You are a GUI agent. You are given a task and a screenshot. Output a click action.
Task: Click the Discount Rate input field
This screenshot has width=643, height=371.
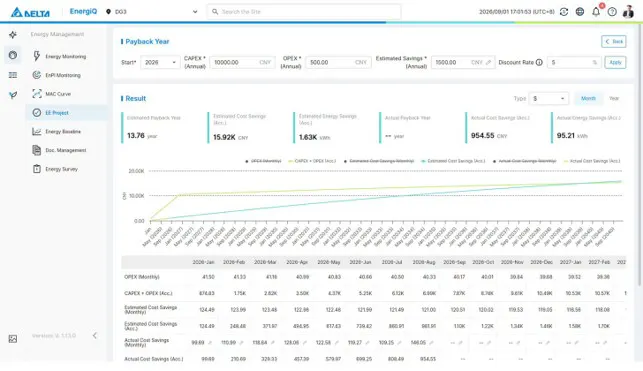pyautogui.click(x=574, y=62)
